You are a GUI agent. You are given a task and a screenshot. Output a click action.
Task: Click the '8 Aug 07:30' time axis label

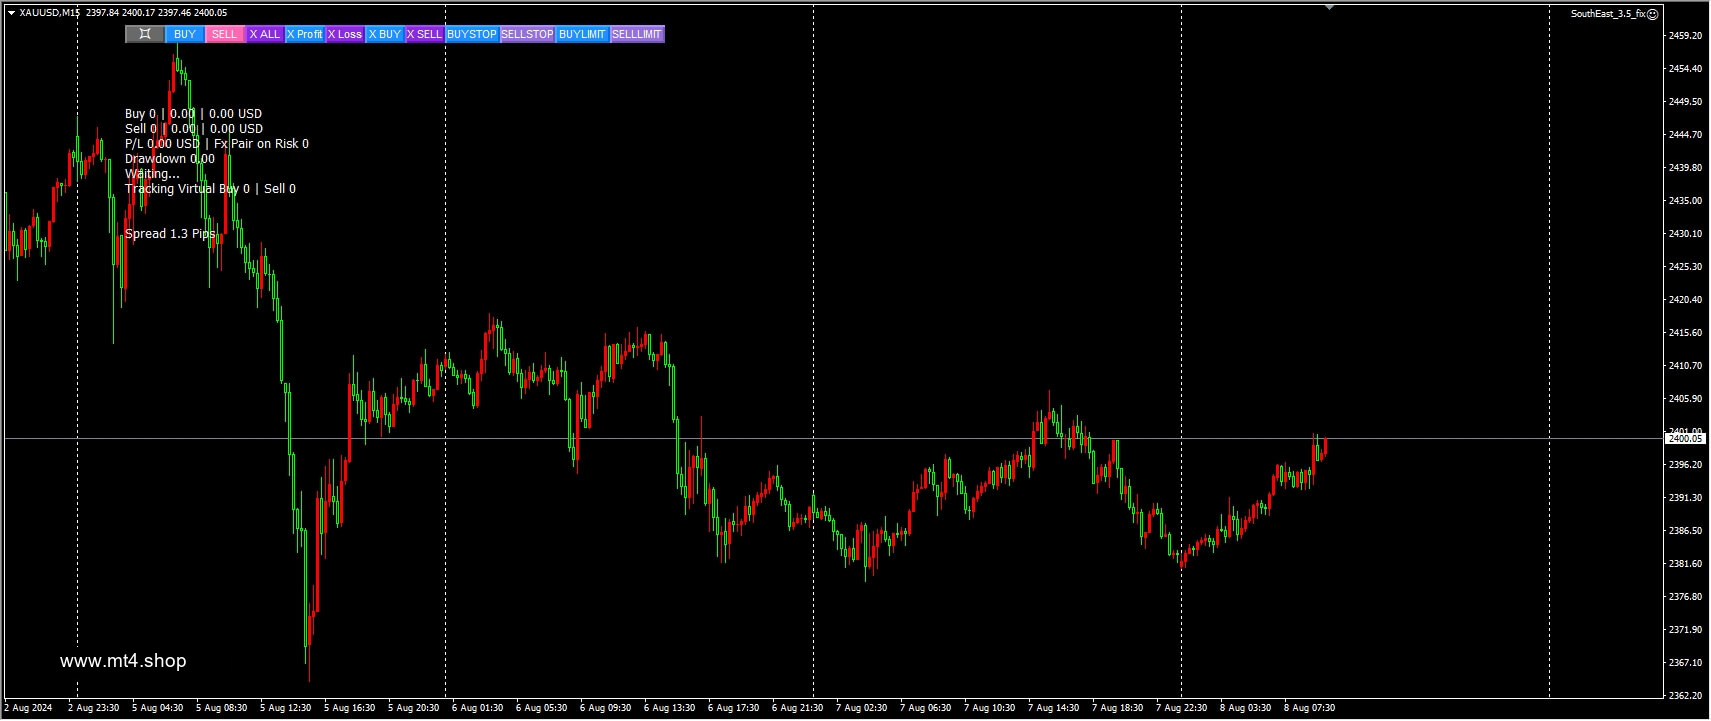coord(1310,708)
